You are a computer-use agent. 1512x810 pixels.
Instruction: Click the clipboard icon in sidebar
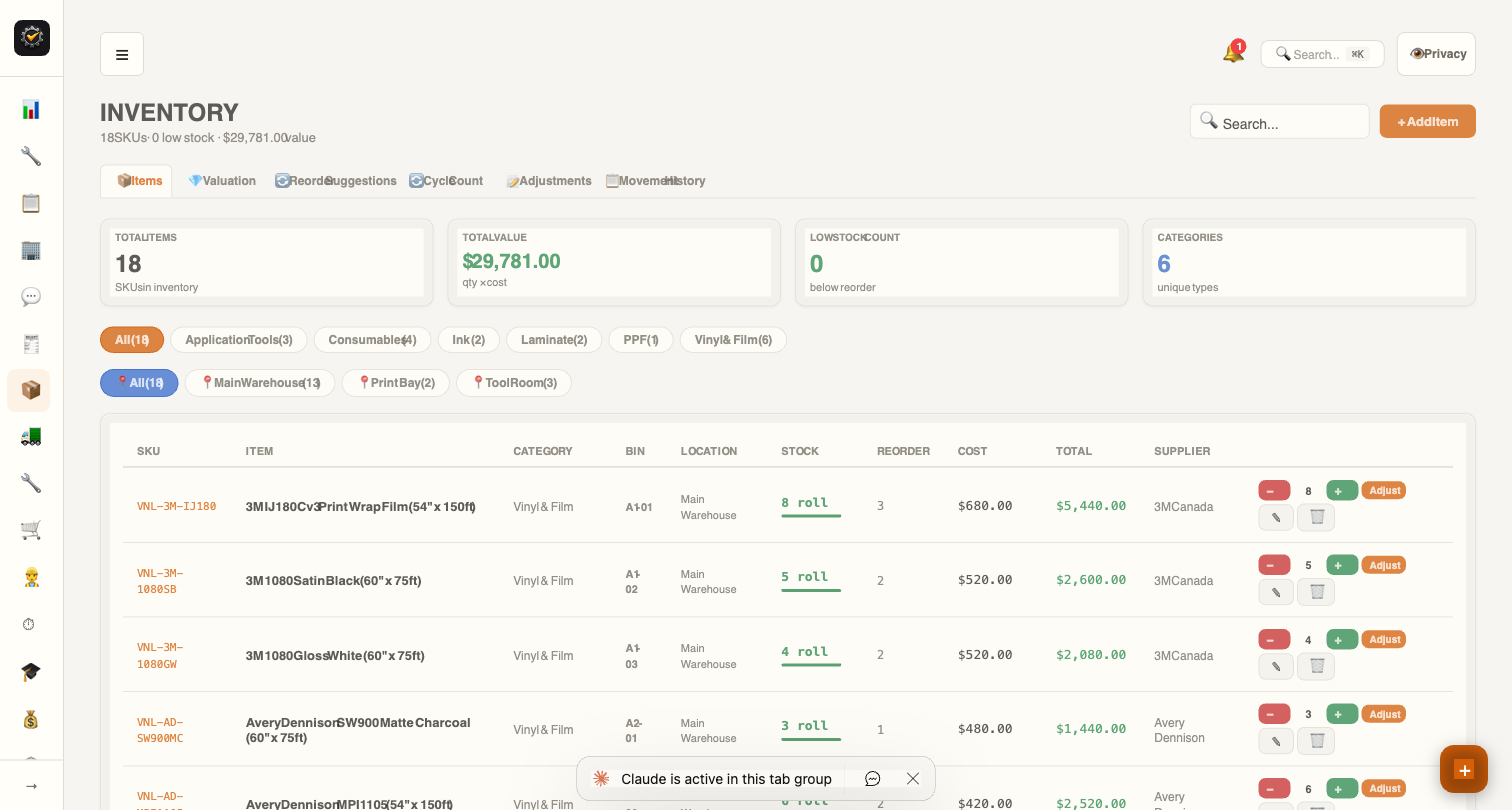tap(29, 203)
